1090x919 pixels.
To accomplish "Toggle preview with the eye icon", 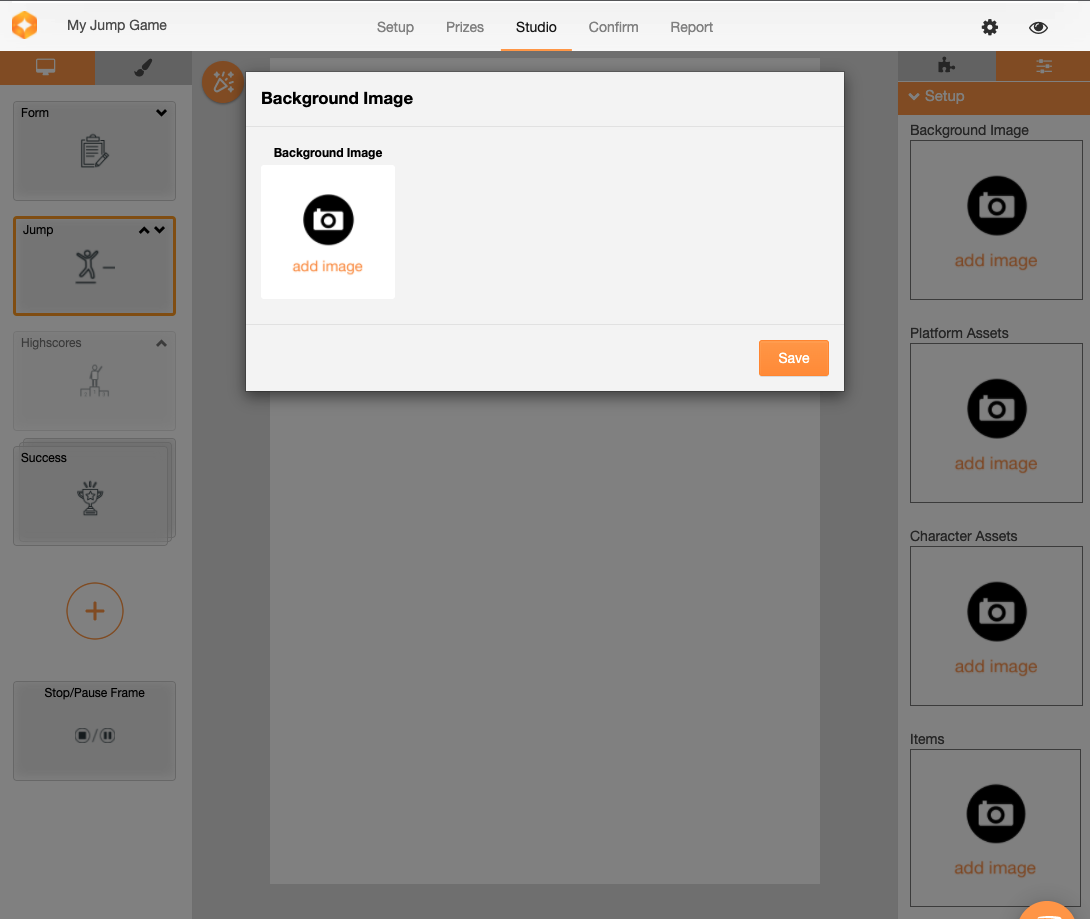I will (x=1038, y=27).
